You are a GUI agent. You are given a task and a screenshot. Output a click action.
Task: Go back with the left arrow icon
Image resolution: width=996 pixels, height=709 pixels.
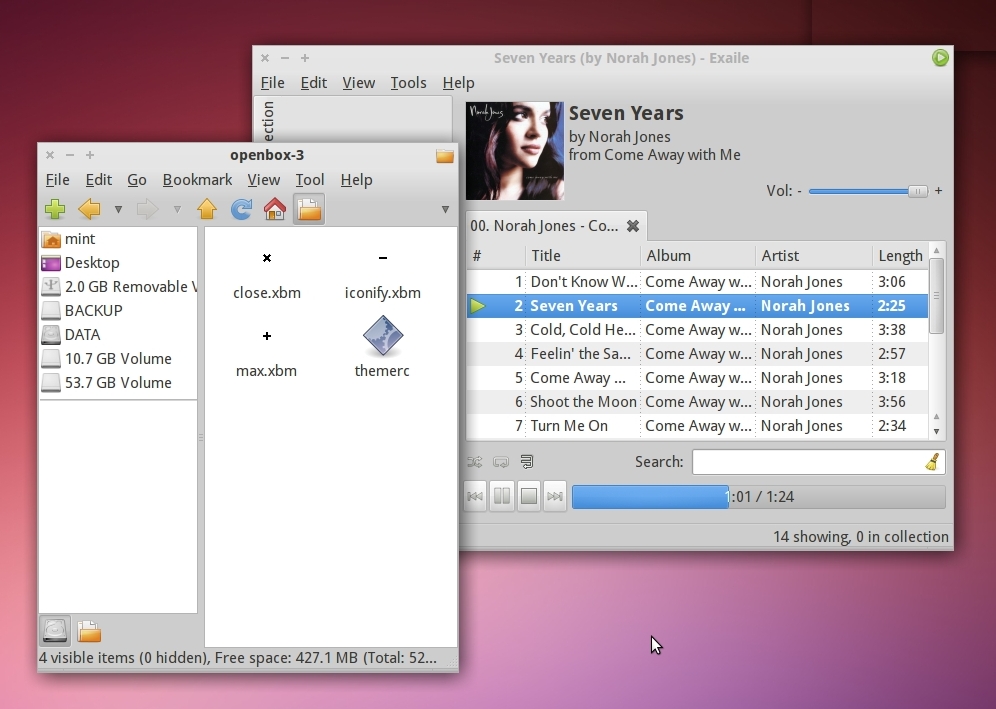(x=90, y=209)
